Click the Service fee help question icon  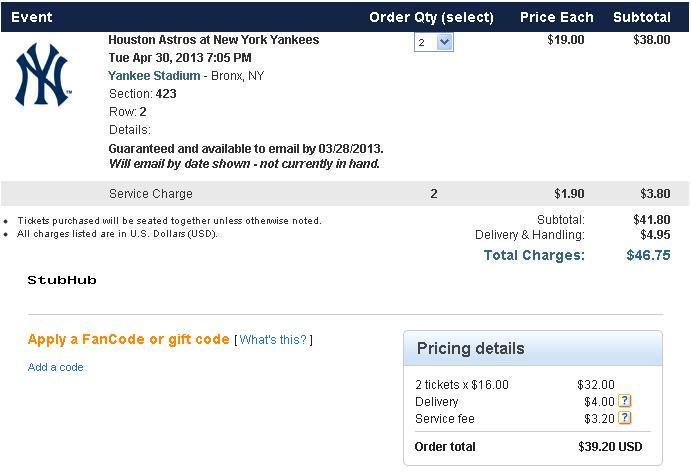pos(624,417)
